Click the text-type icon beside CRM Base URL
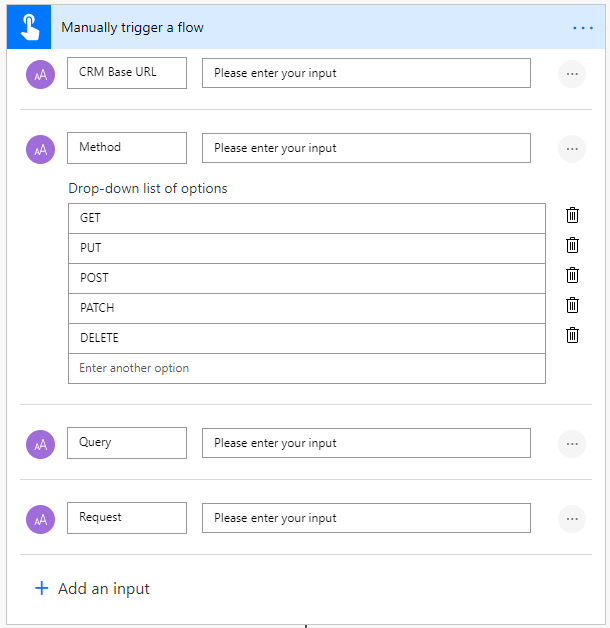The height and width of the screenshot is (628, 610). pyautogui.click(x=41, y=74)
